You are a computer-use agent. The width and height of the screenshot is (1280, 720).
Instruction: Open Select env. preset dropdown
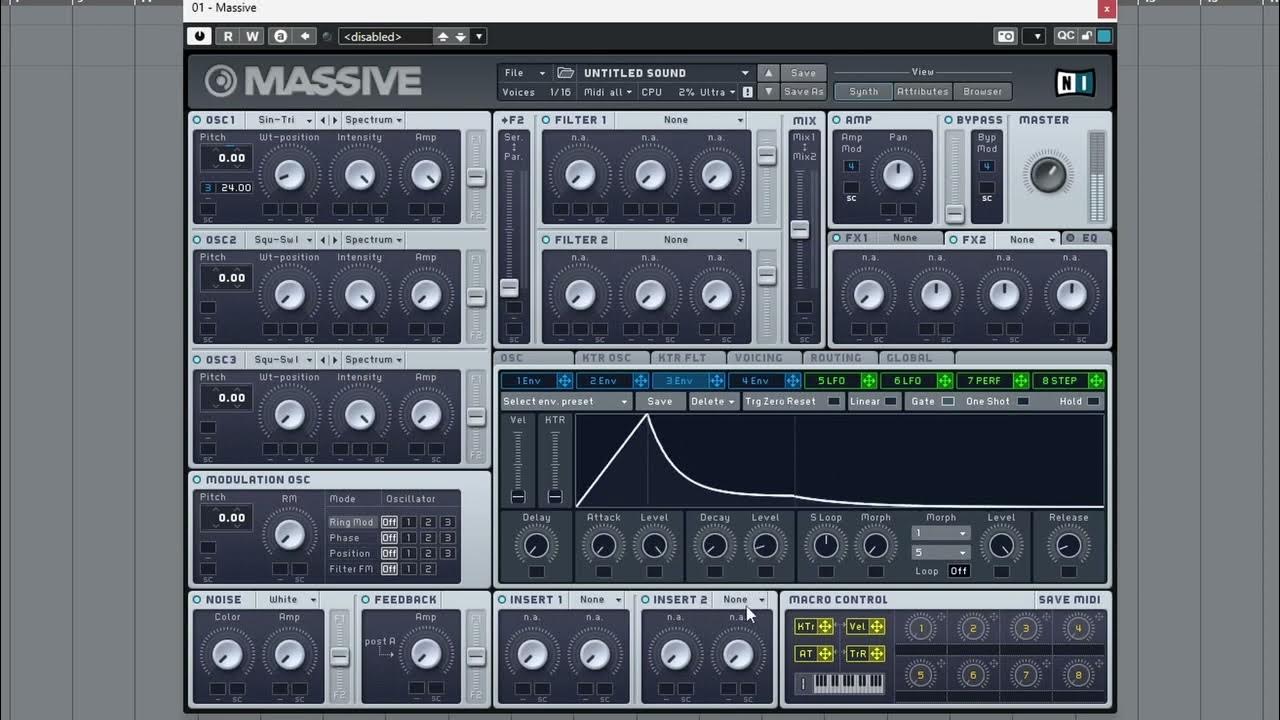pos(566,402)
